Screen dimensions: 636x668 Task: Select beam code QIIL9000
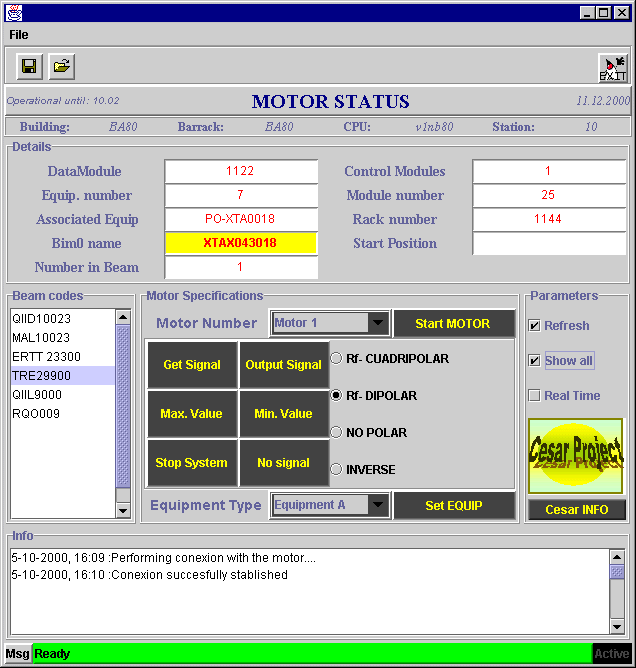point(63,394)
